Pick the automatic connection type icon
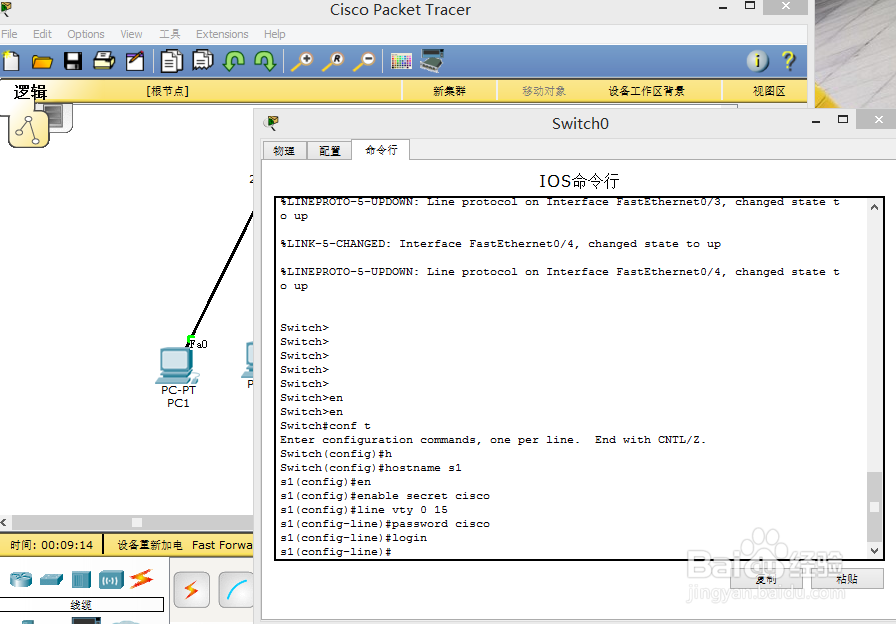 (191, 589)
